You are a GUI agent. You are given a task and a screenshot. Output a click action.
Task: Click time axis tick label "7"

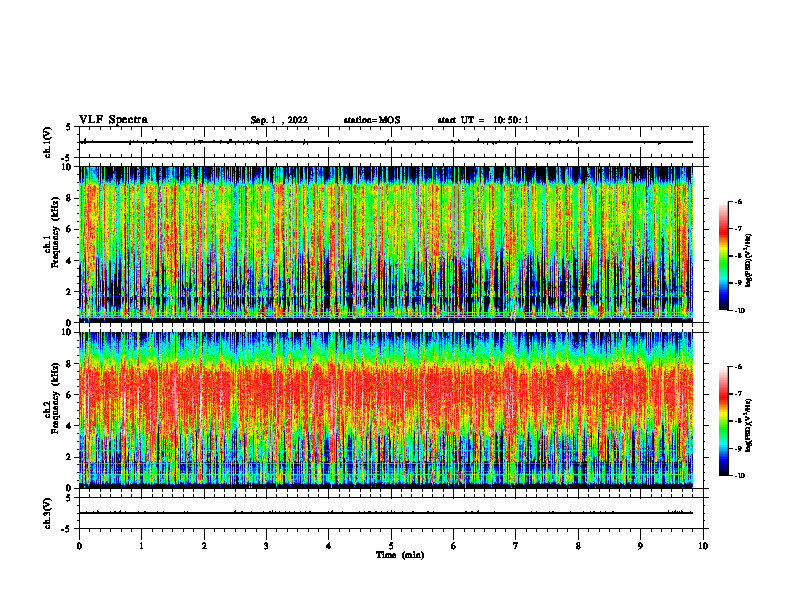coord(516,546)
